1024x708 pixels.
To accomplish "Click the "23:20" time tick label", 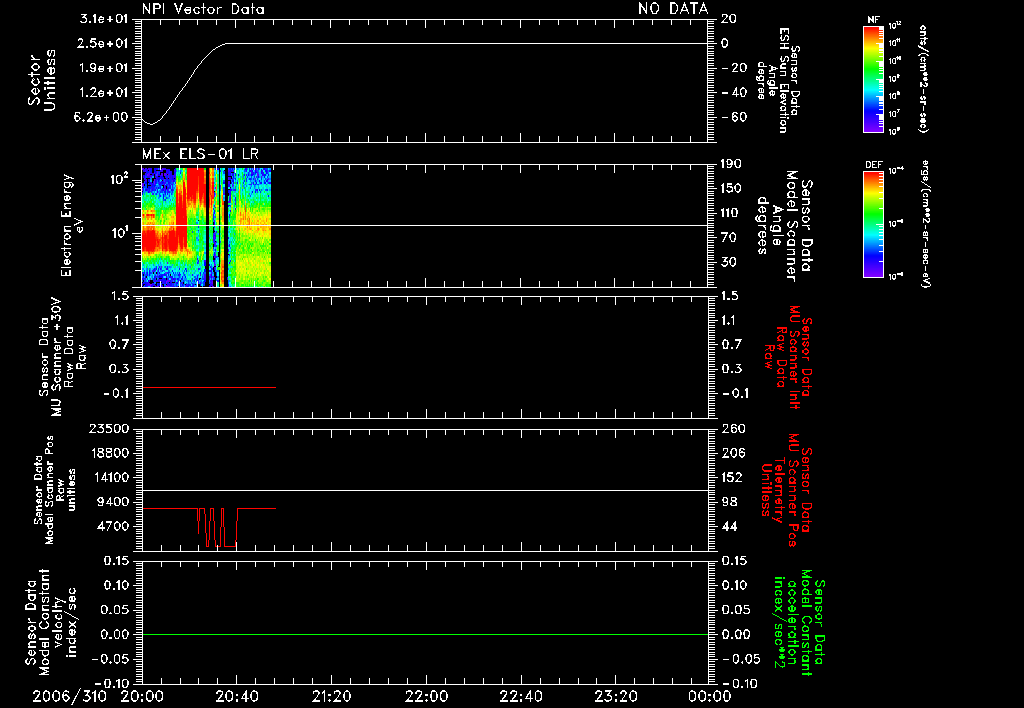I will 615,696.
